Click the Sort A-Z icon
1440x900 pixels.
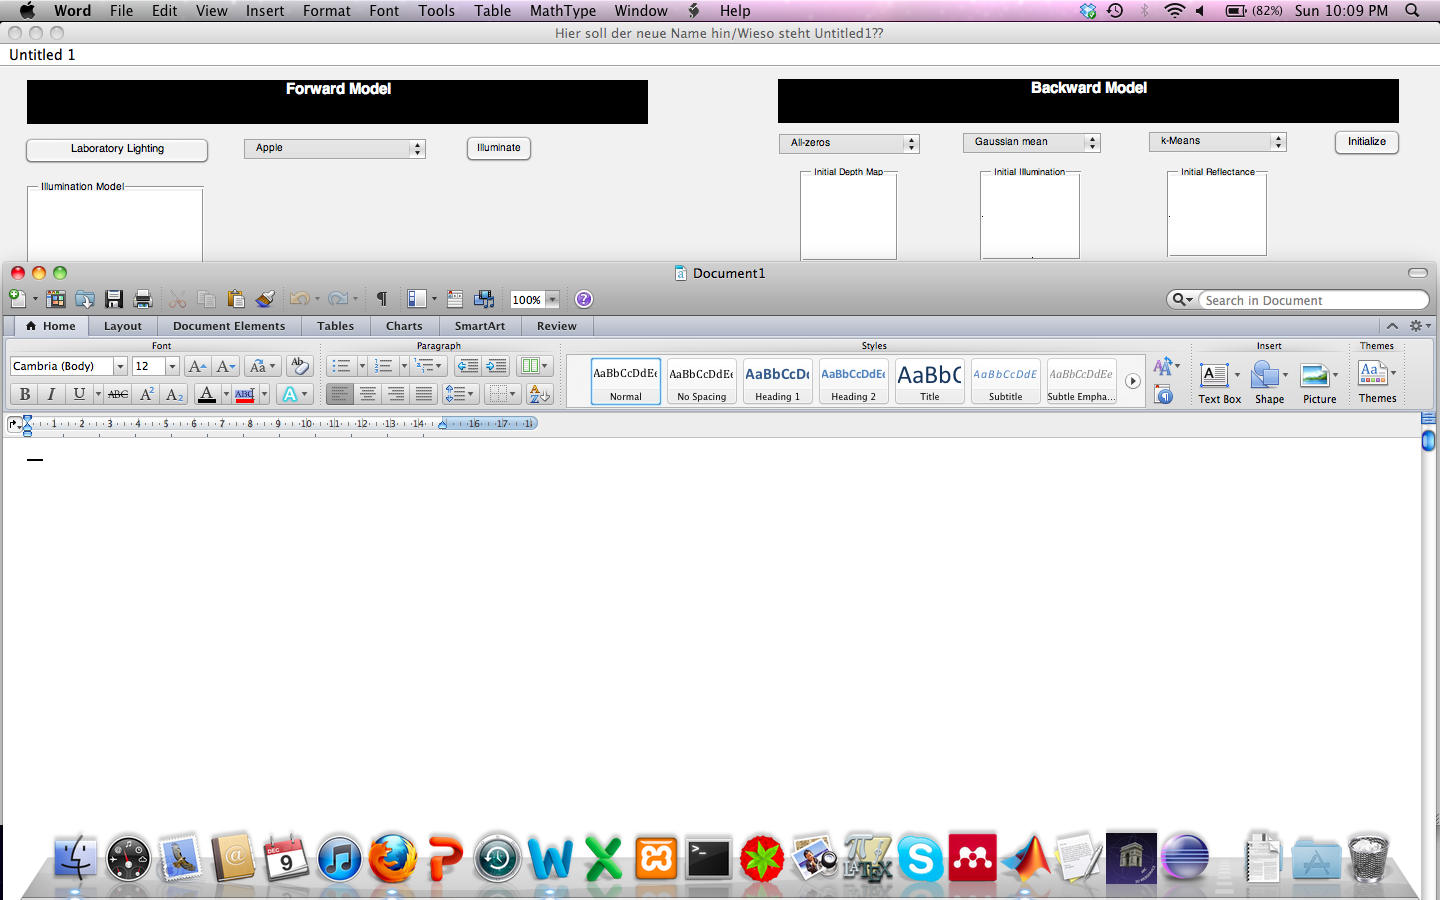click(539, 394)
